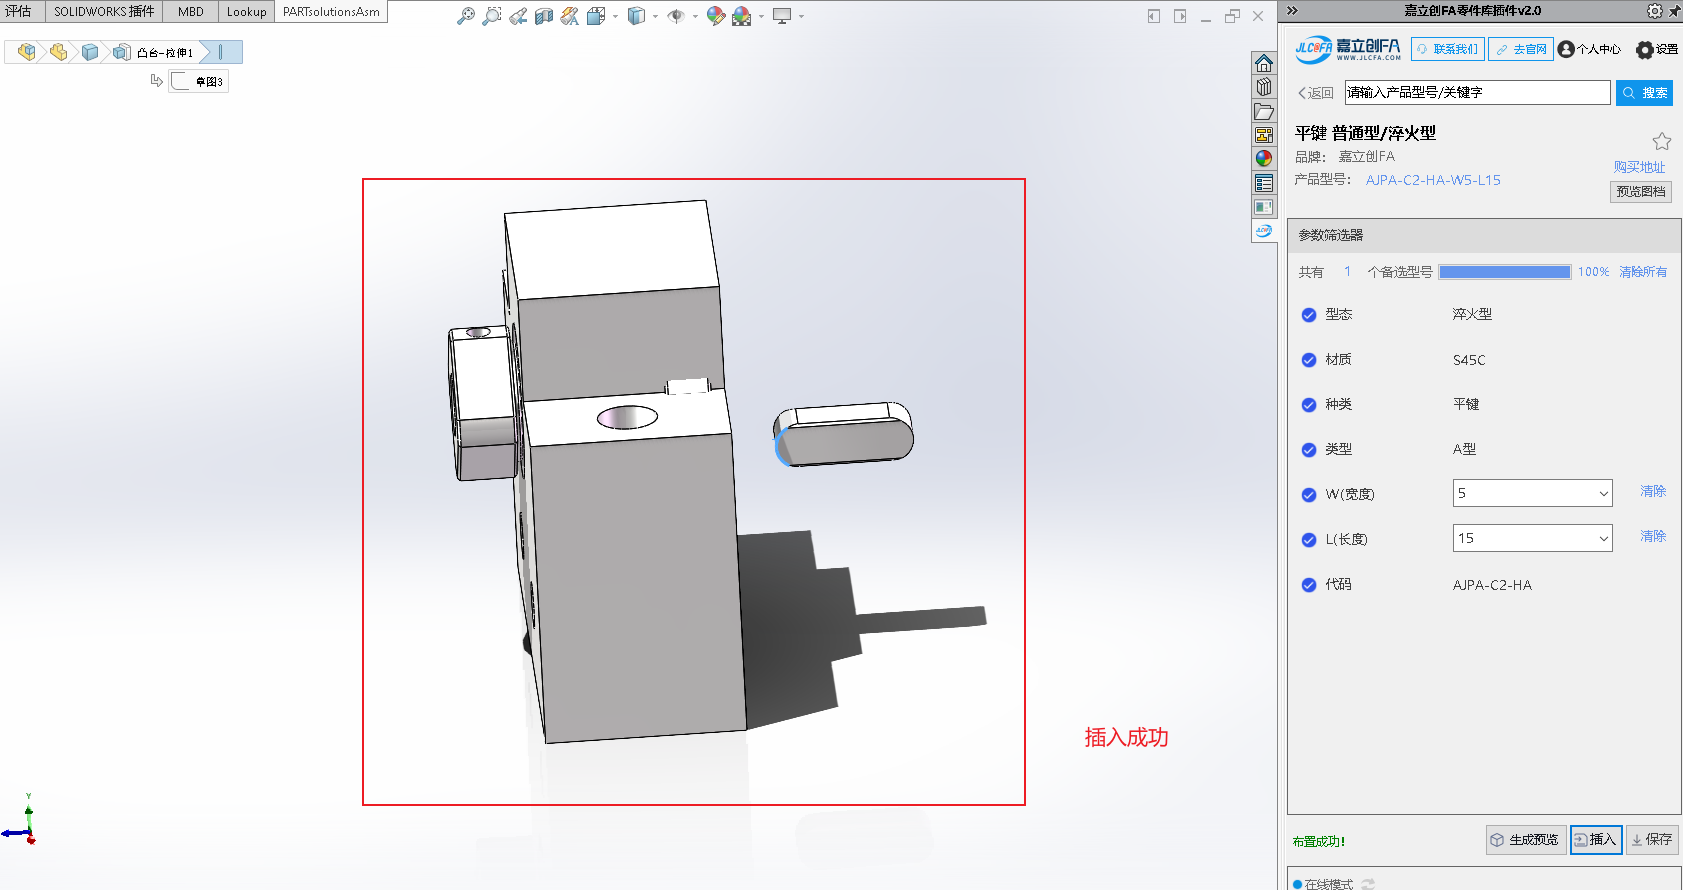
Task: Click the 插入 insert button
Action: click(x=1595, y=840)
